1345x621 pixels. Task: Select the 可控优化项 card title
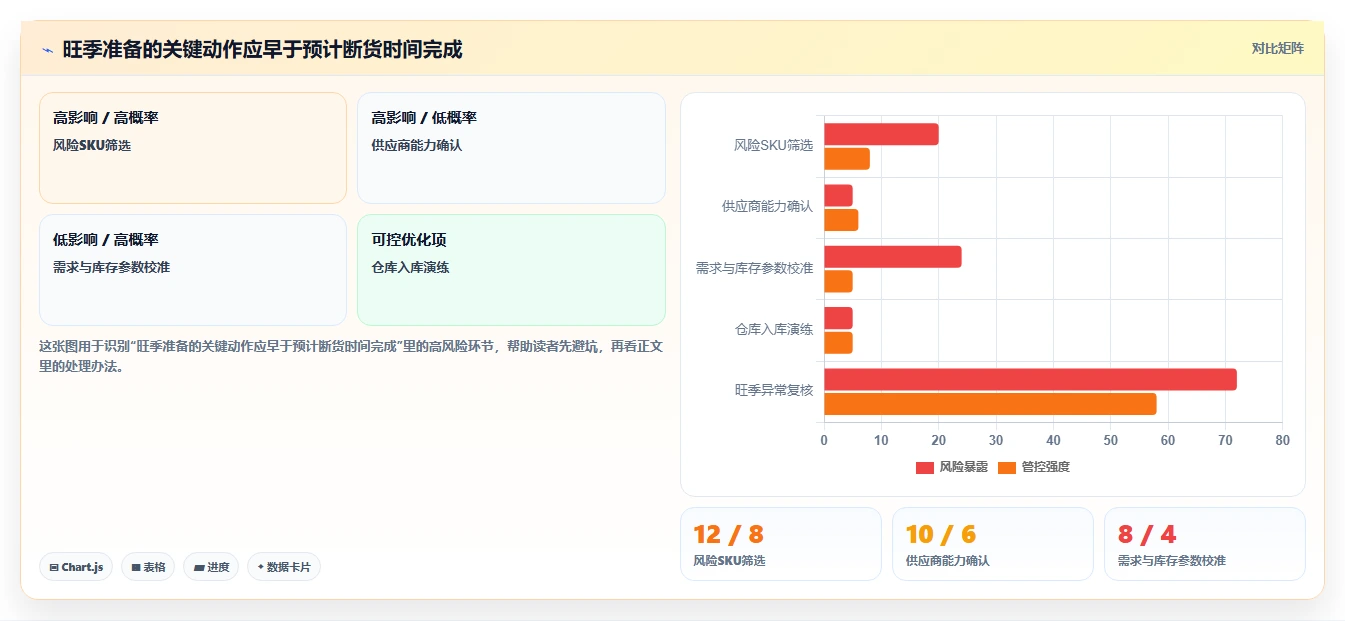pyautogui.click(x=409, y=240)
